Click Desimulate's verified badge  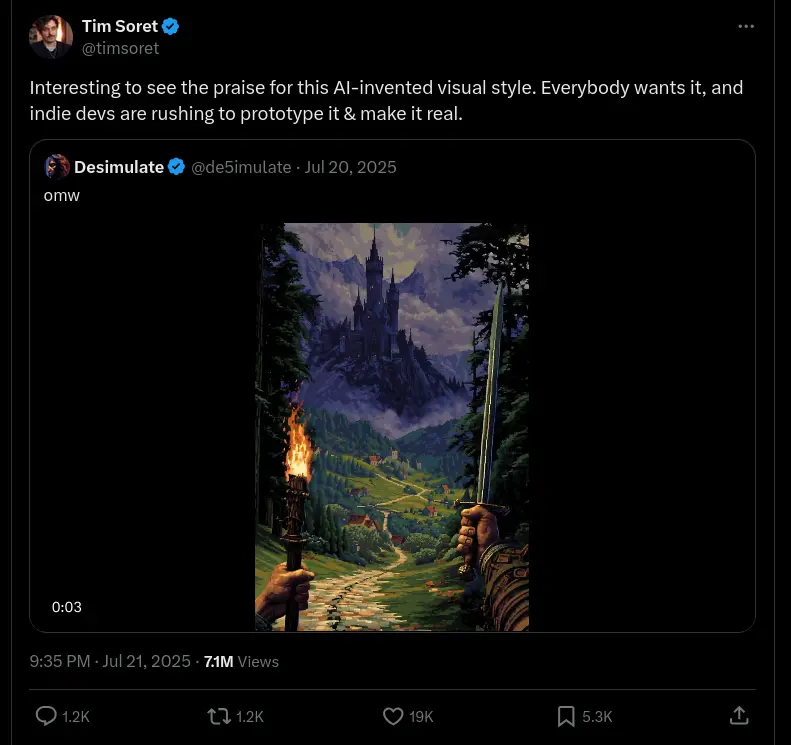click(x=177, y=167)
